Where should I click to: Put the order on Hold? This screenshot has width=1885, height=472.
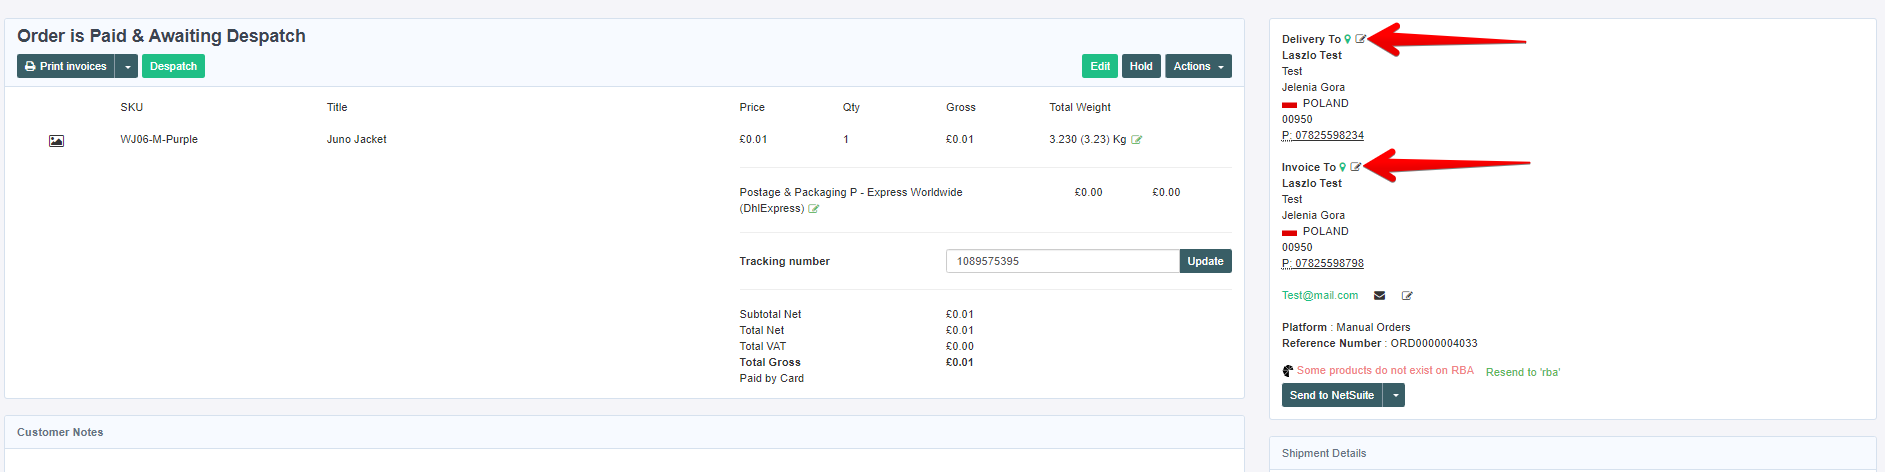pos(1141,66)
